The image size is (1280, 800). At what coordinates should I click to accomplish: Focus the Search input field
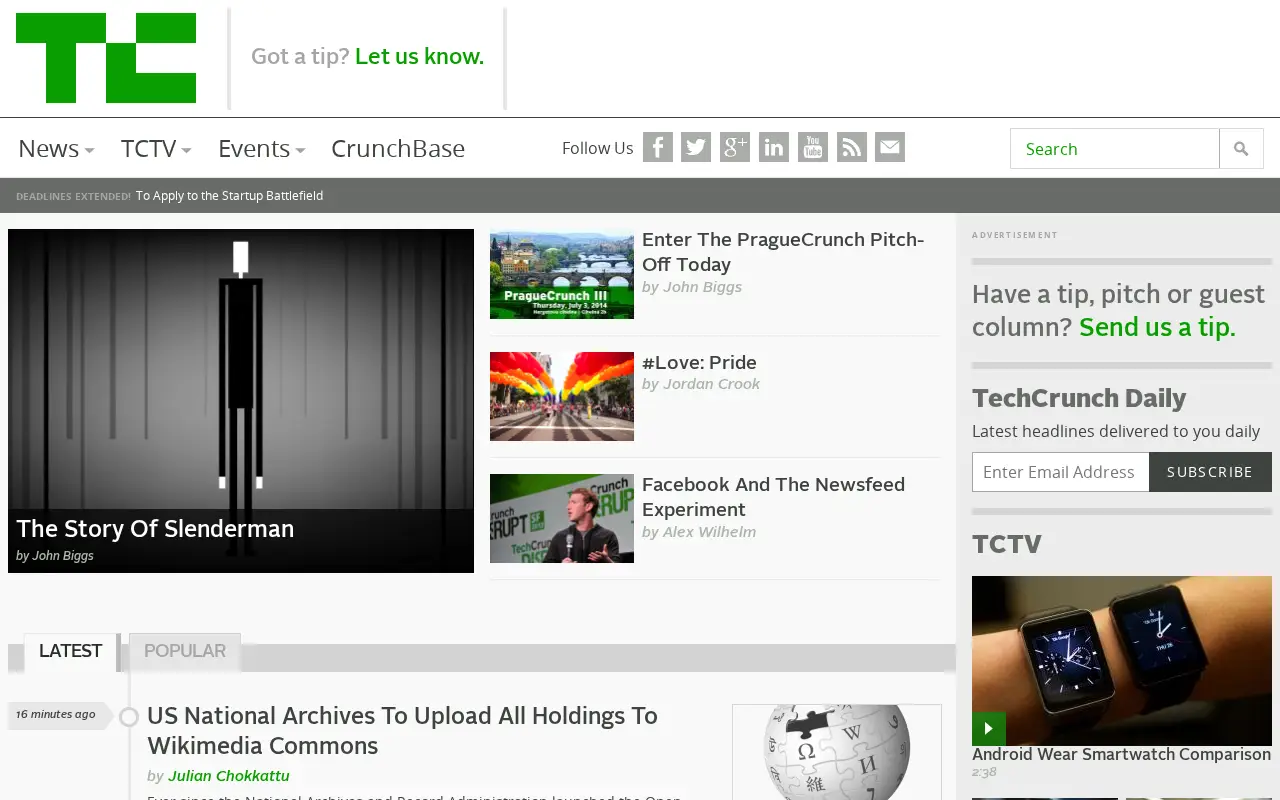[x=1115, y=149]
